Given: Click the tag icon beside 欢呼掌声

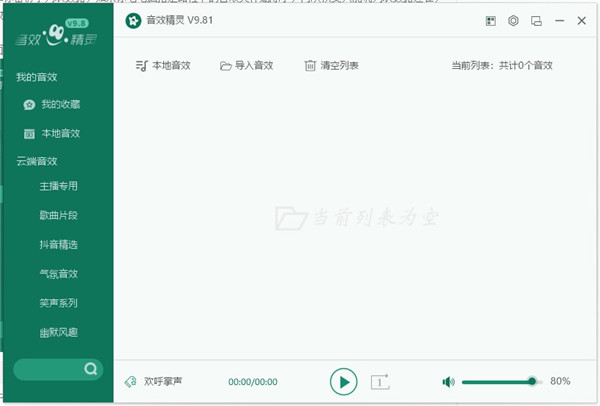Looking at the screenshot, I should click(130, 381).
